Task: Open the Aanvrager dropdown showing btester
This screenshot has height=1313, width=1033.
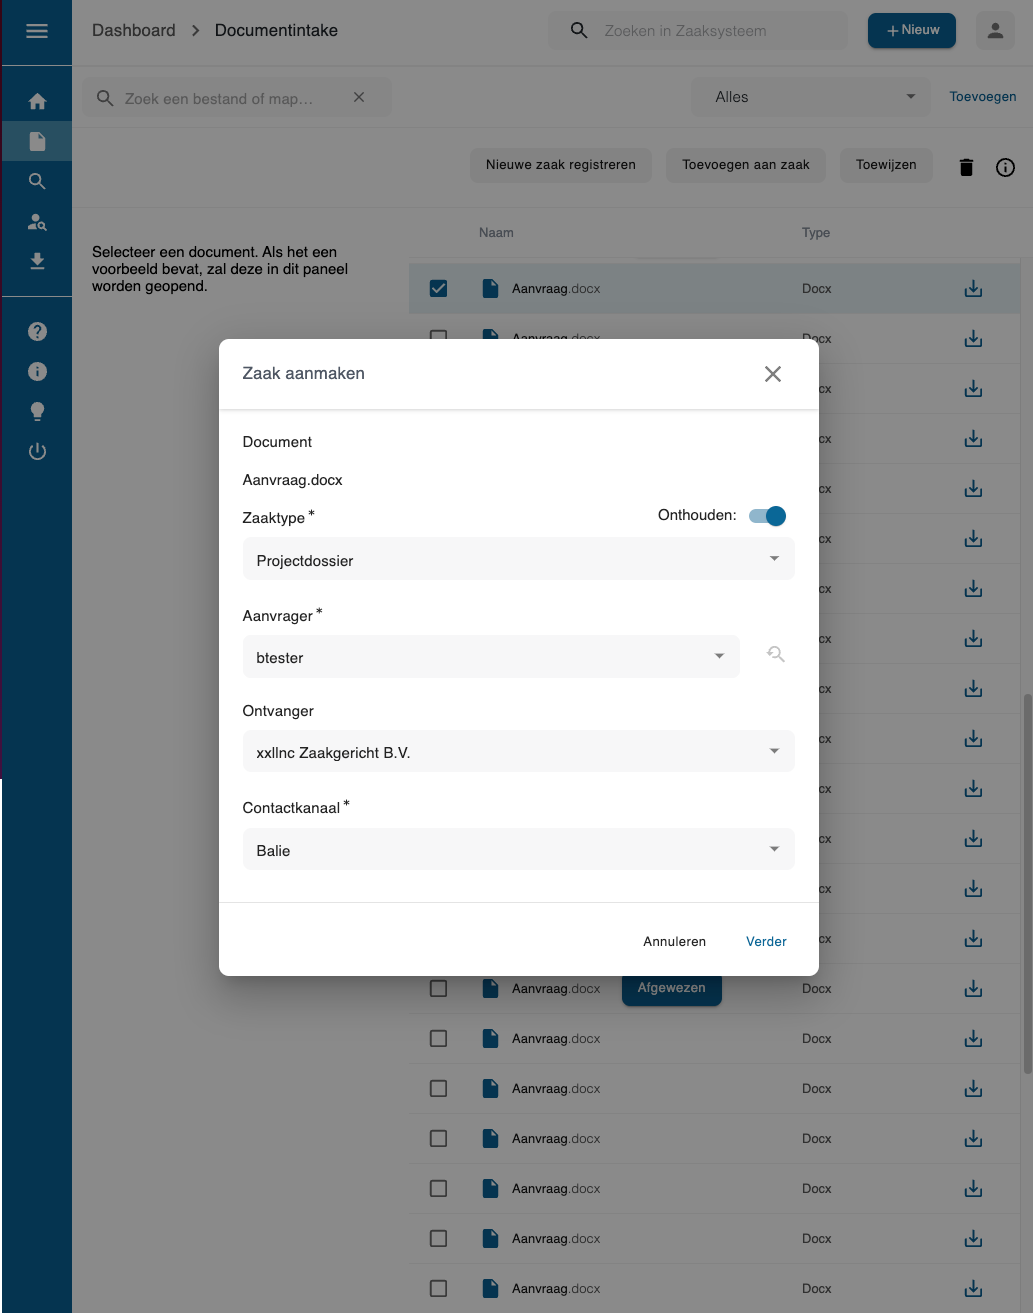Action: tap(491, 657)
